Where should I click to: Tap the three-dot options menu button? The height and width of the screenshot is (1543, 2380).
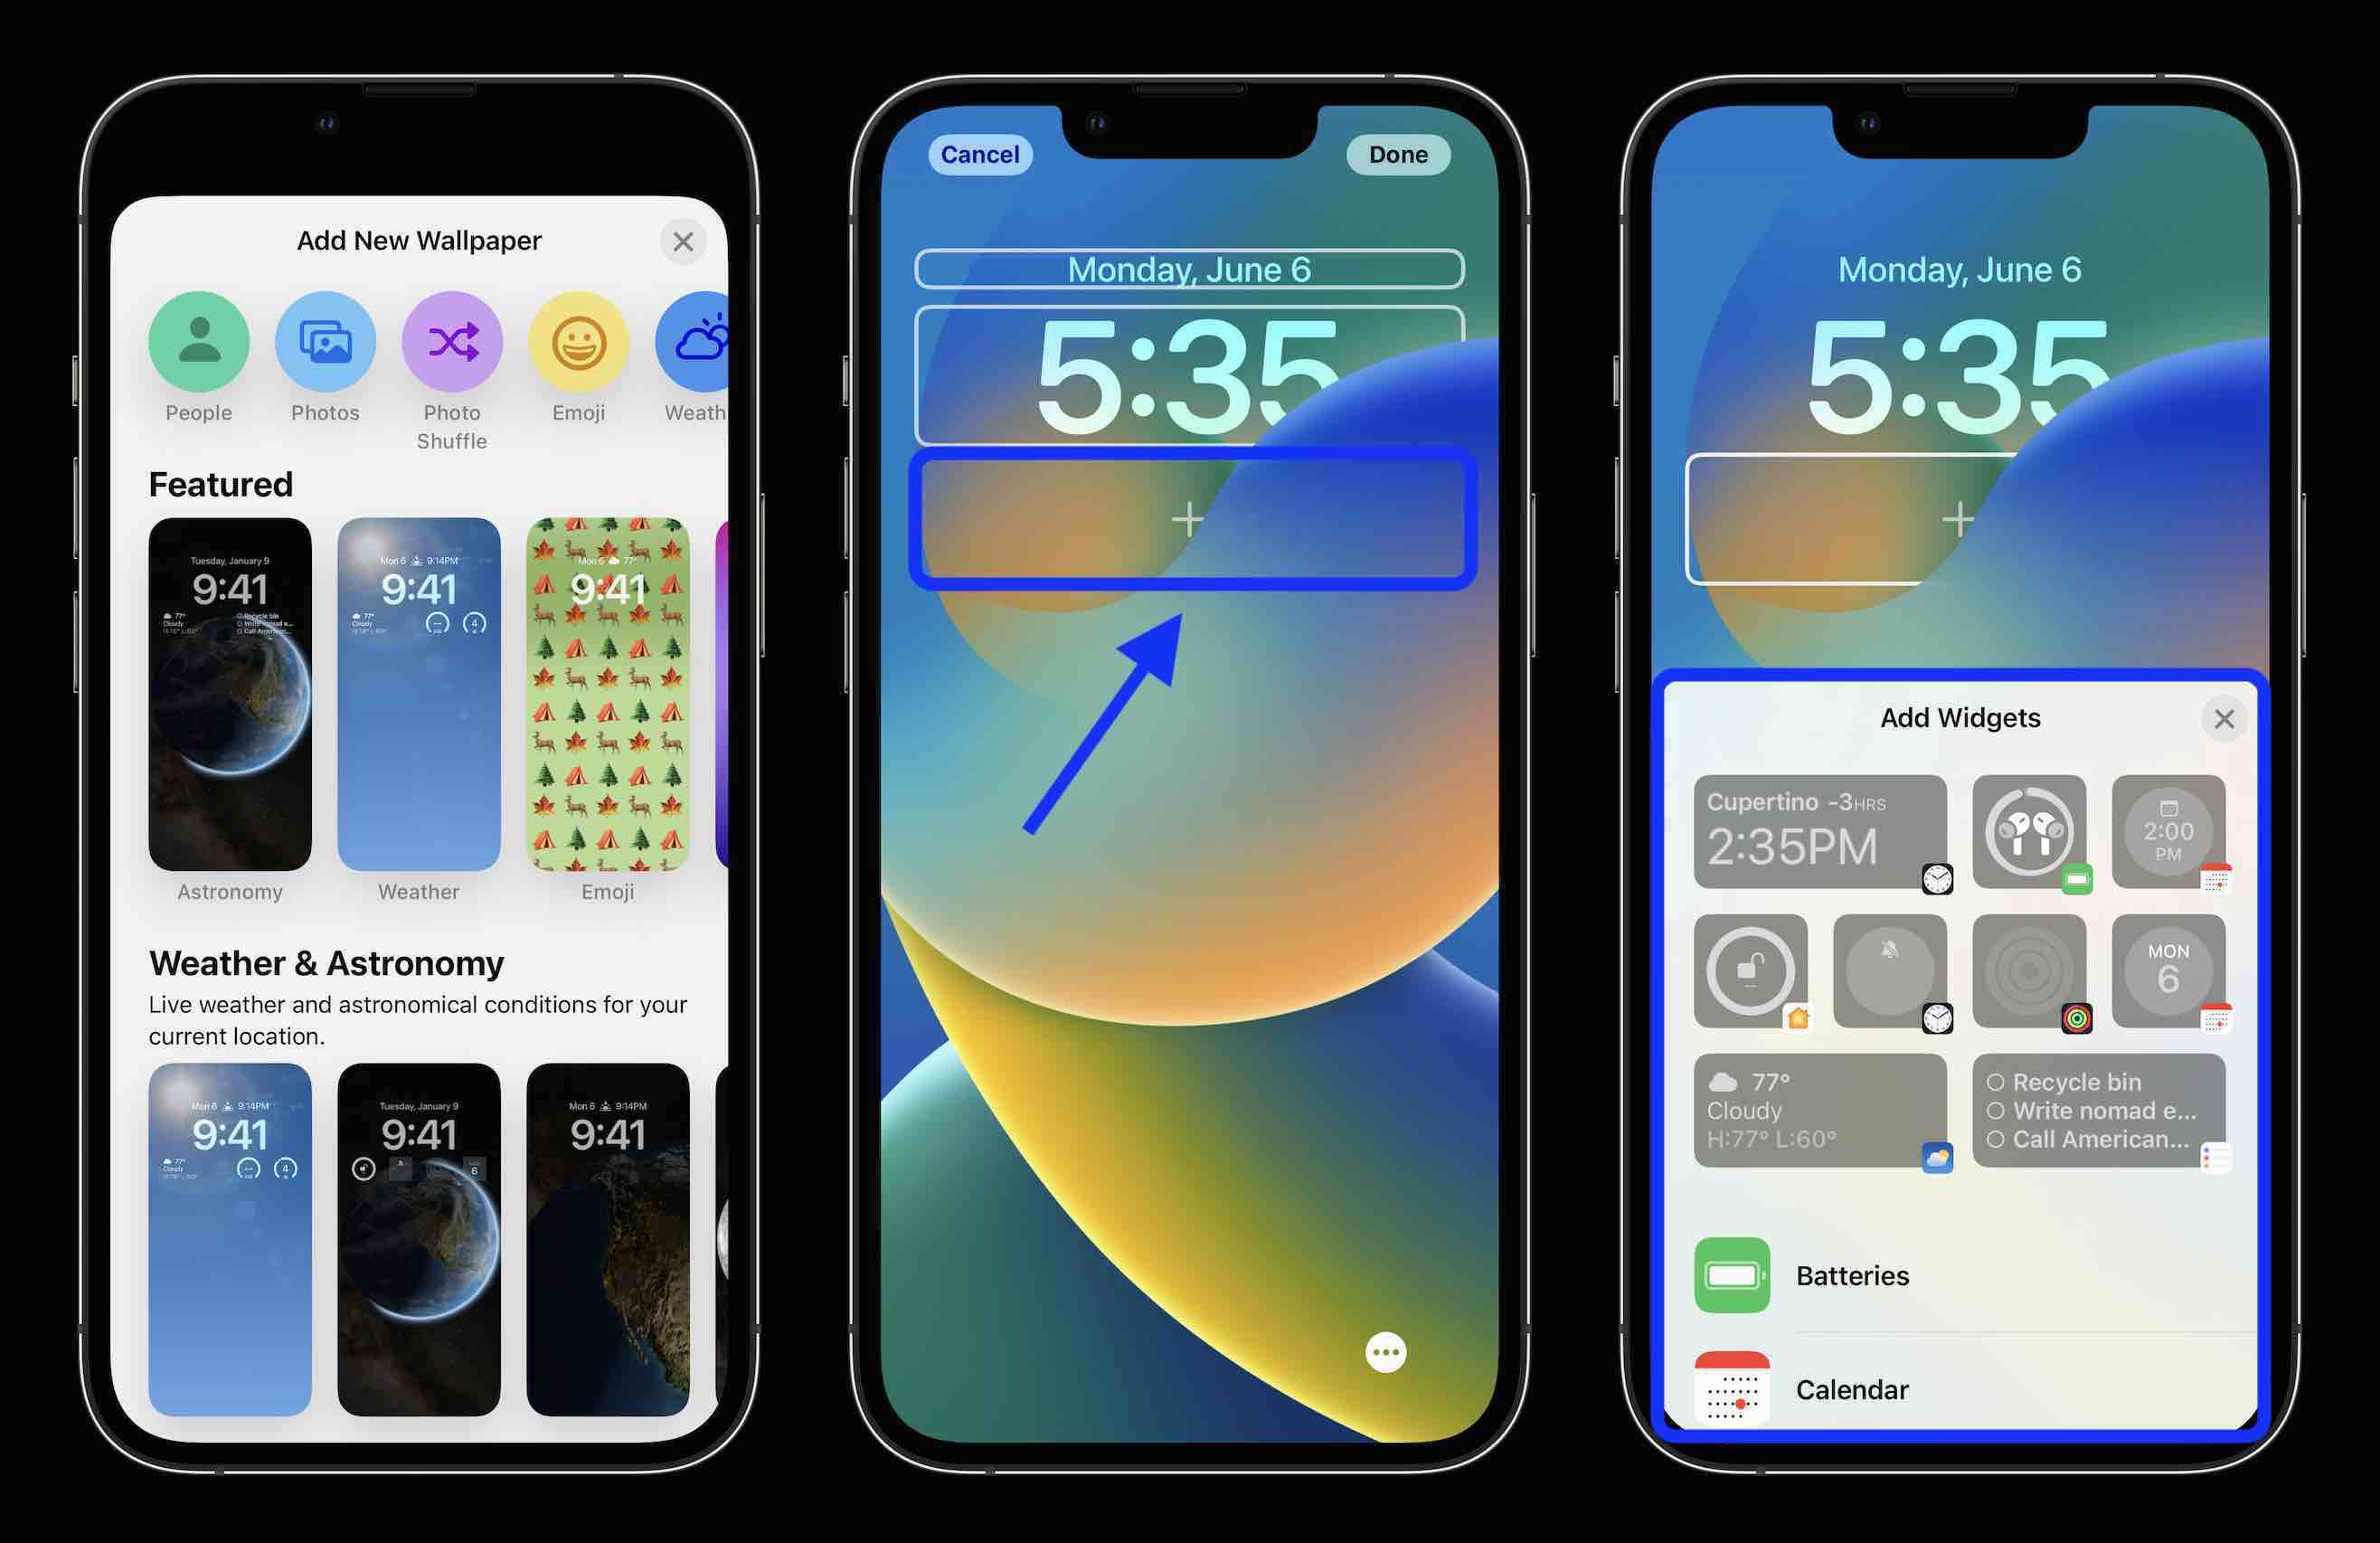tap(1388, 1352)
